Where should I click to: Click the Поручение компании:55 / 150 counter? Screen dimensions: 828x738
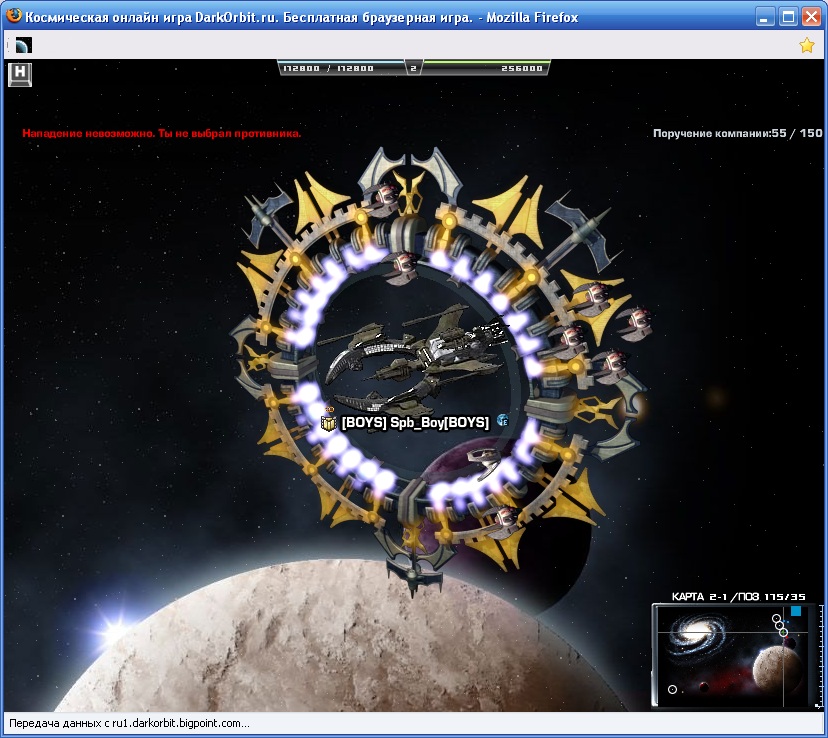(x=738, y=133)
